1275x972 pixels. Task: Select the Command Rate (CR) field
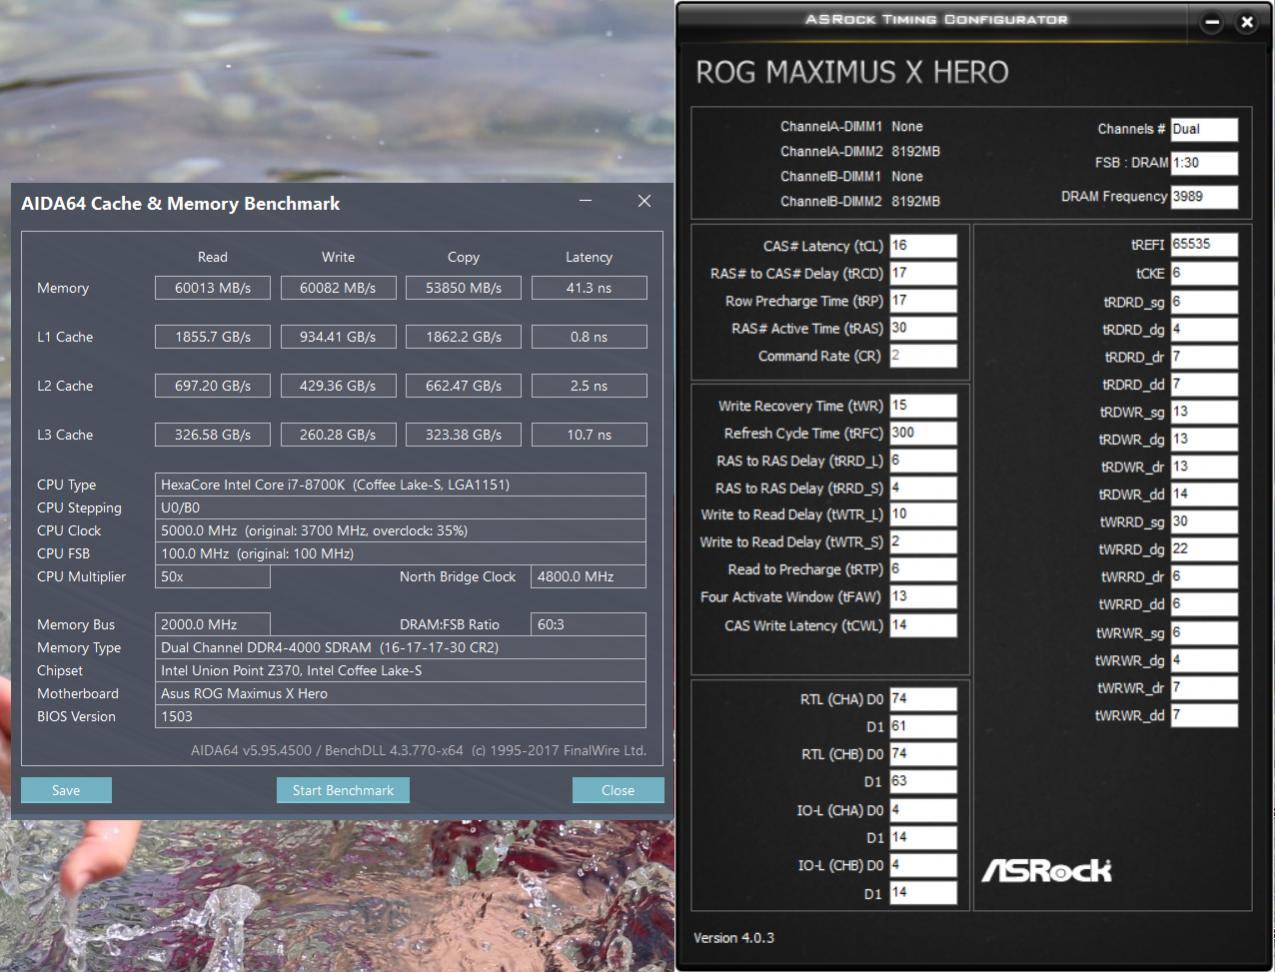point(923,356)
